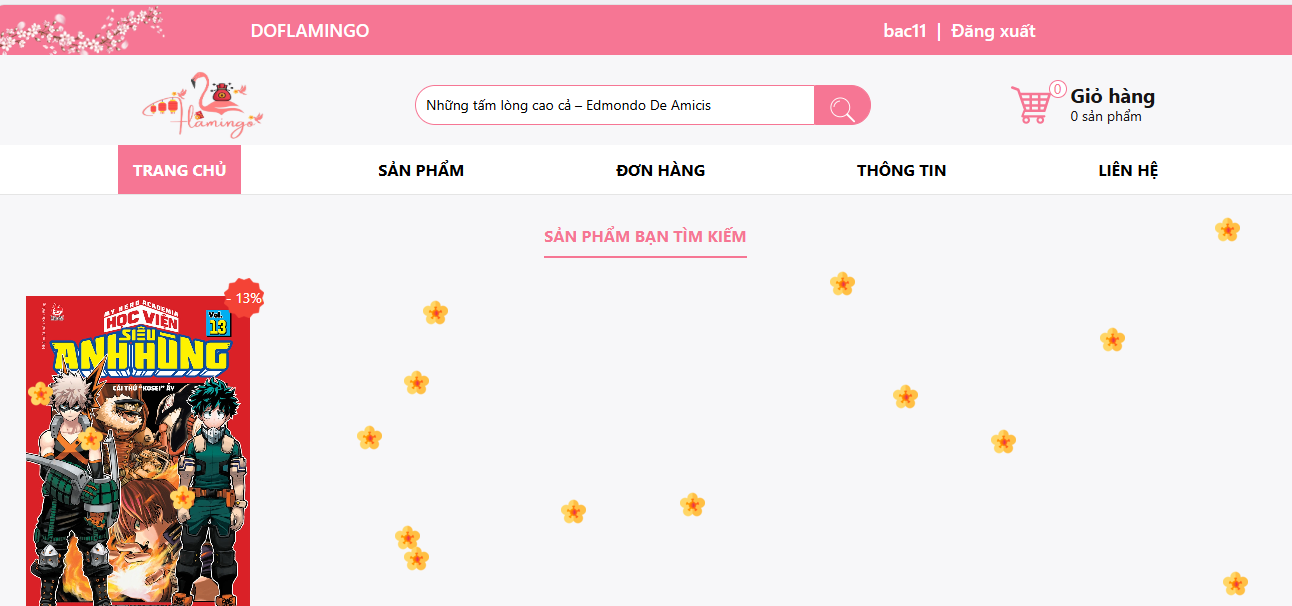The height and width of the screenshot is (606, 1292).
Task: Go to the SẢN PHẨM menu
Action: 421,170
